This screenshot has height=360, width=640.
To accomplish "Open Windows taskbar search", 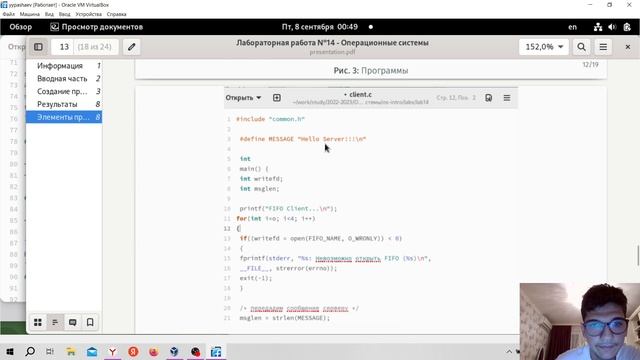I will point(30,351).
